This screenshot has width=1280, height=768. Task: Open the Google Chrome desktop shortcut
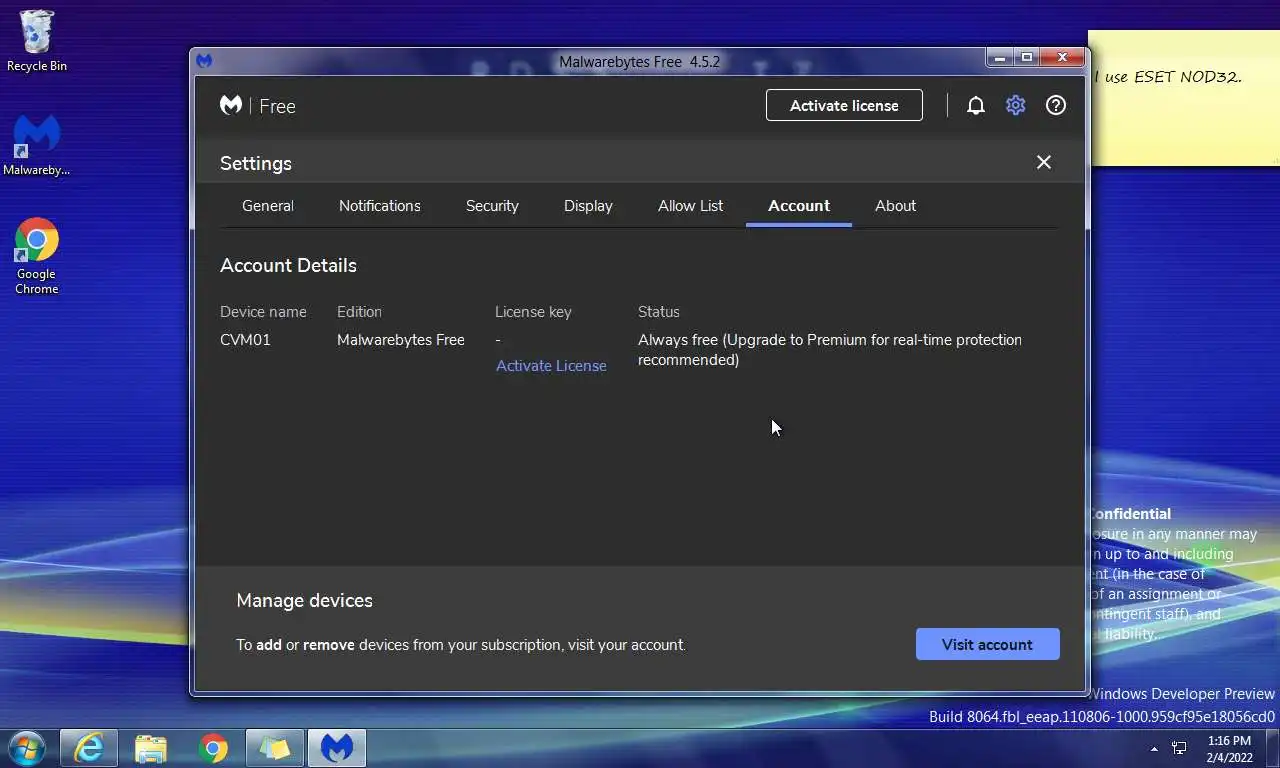point(37,256)
